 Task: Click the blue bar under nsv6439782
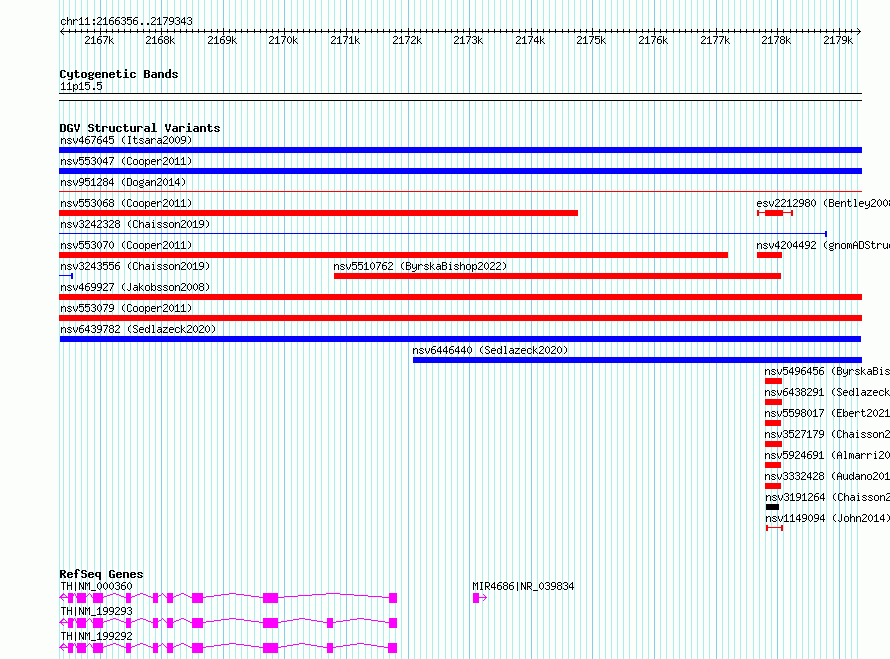460,339
